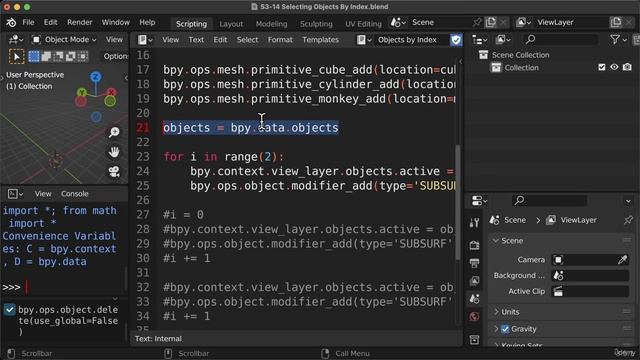Click the Blender logo menu icon

pyautogui.click(x=11, y=22)
